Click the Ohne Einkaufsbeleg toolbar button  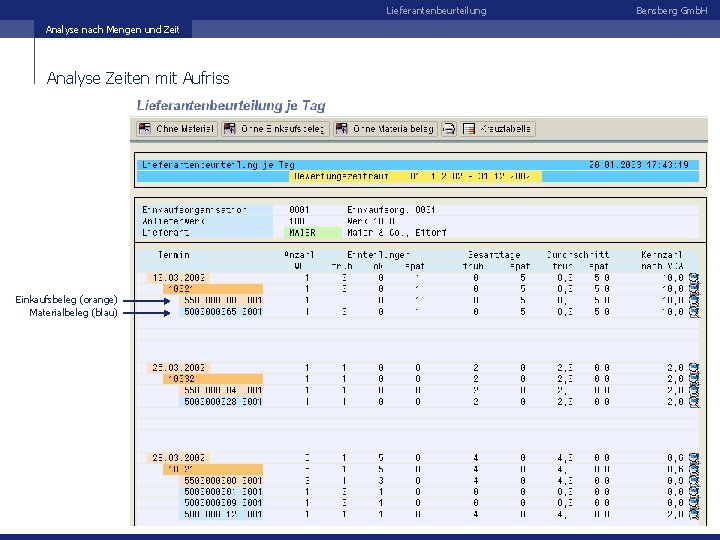pos(276,129)
